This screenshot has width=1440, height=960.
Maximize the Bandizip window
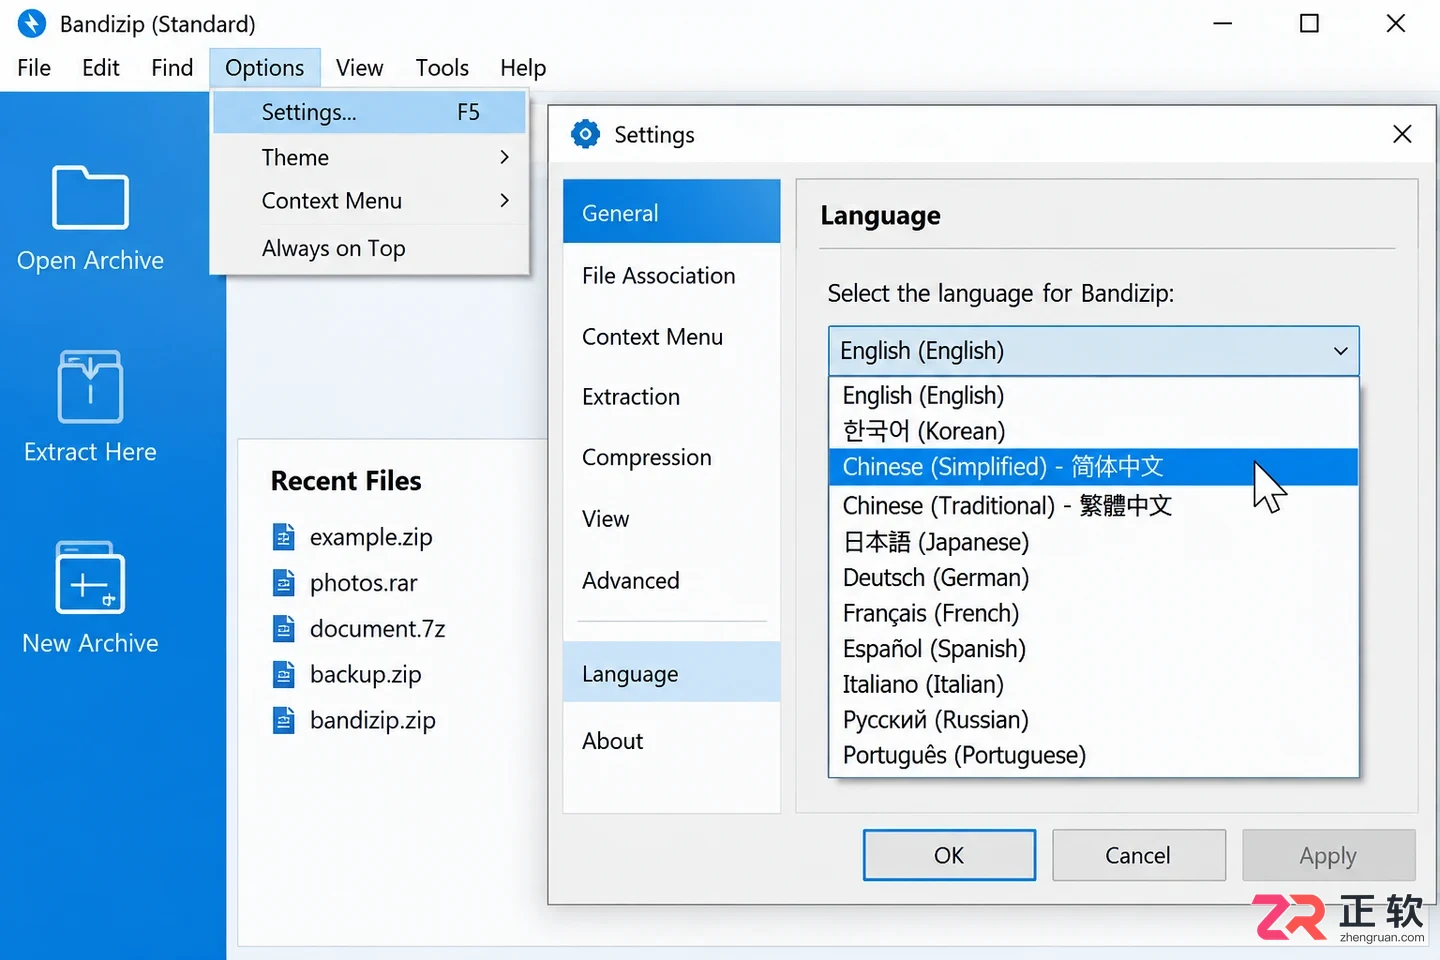click(1309, 23)
